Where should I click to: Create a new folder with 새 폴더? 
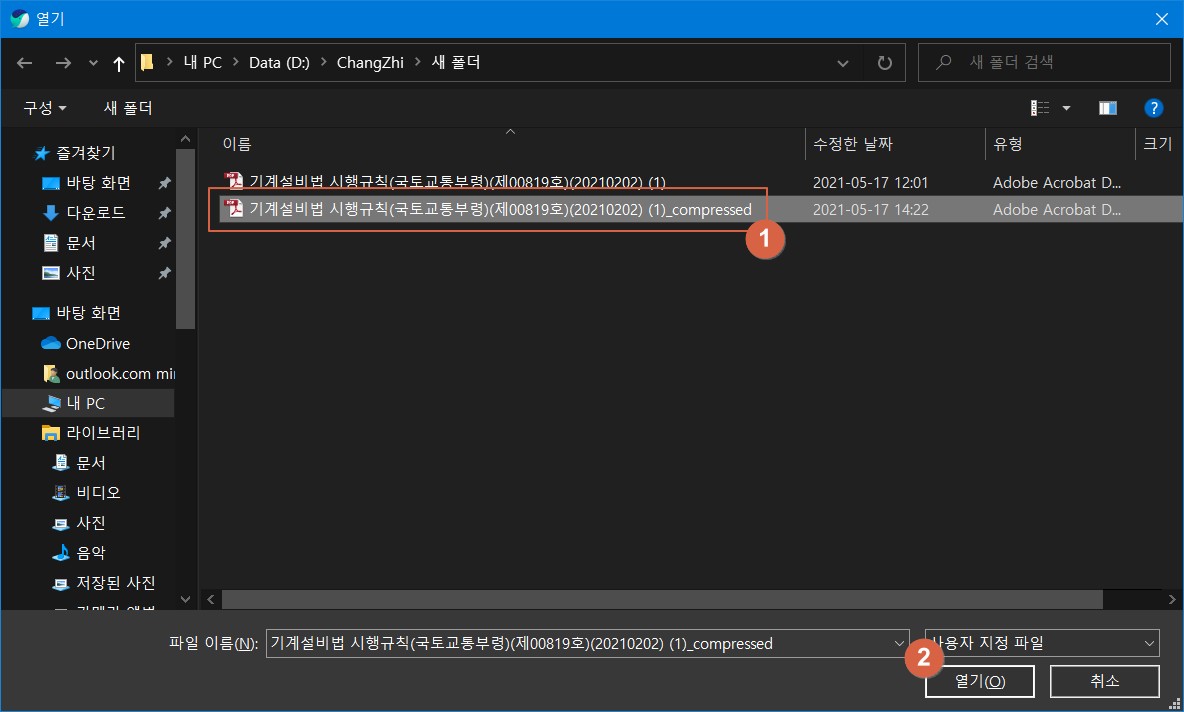pyautogui.click(x=127, y=107)
